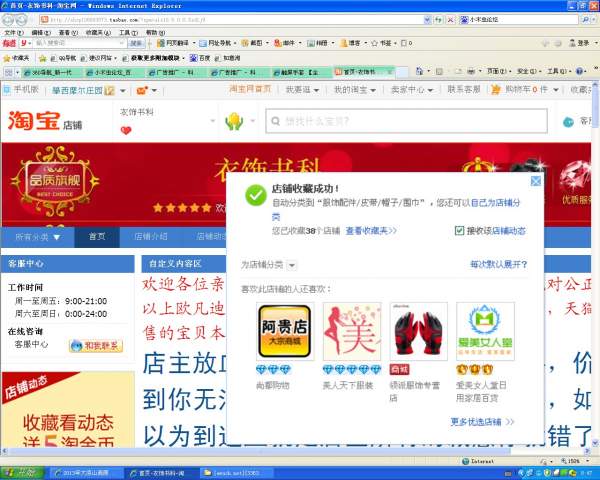Click the orange message icon in Taobao top bar
This screenshot has width=600, height=480.
pyautogui.click(x=142, y=90)
